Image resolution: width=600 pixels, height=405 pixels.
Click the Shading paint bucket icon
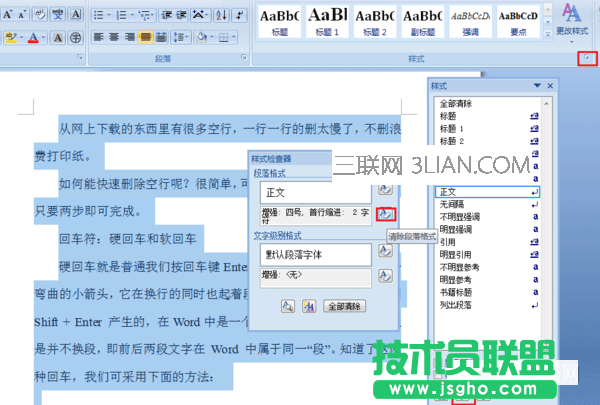201,37
